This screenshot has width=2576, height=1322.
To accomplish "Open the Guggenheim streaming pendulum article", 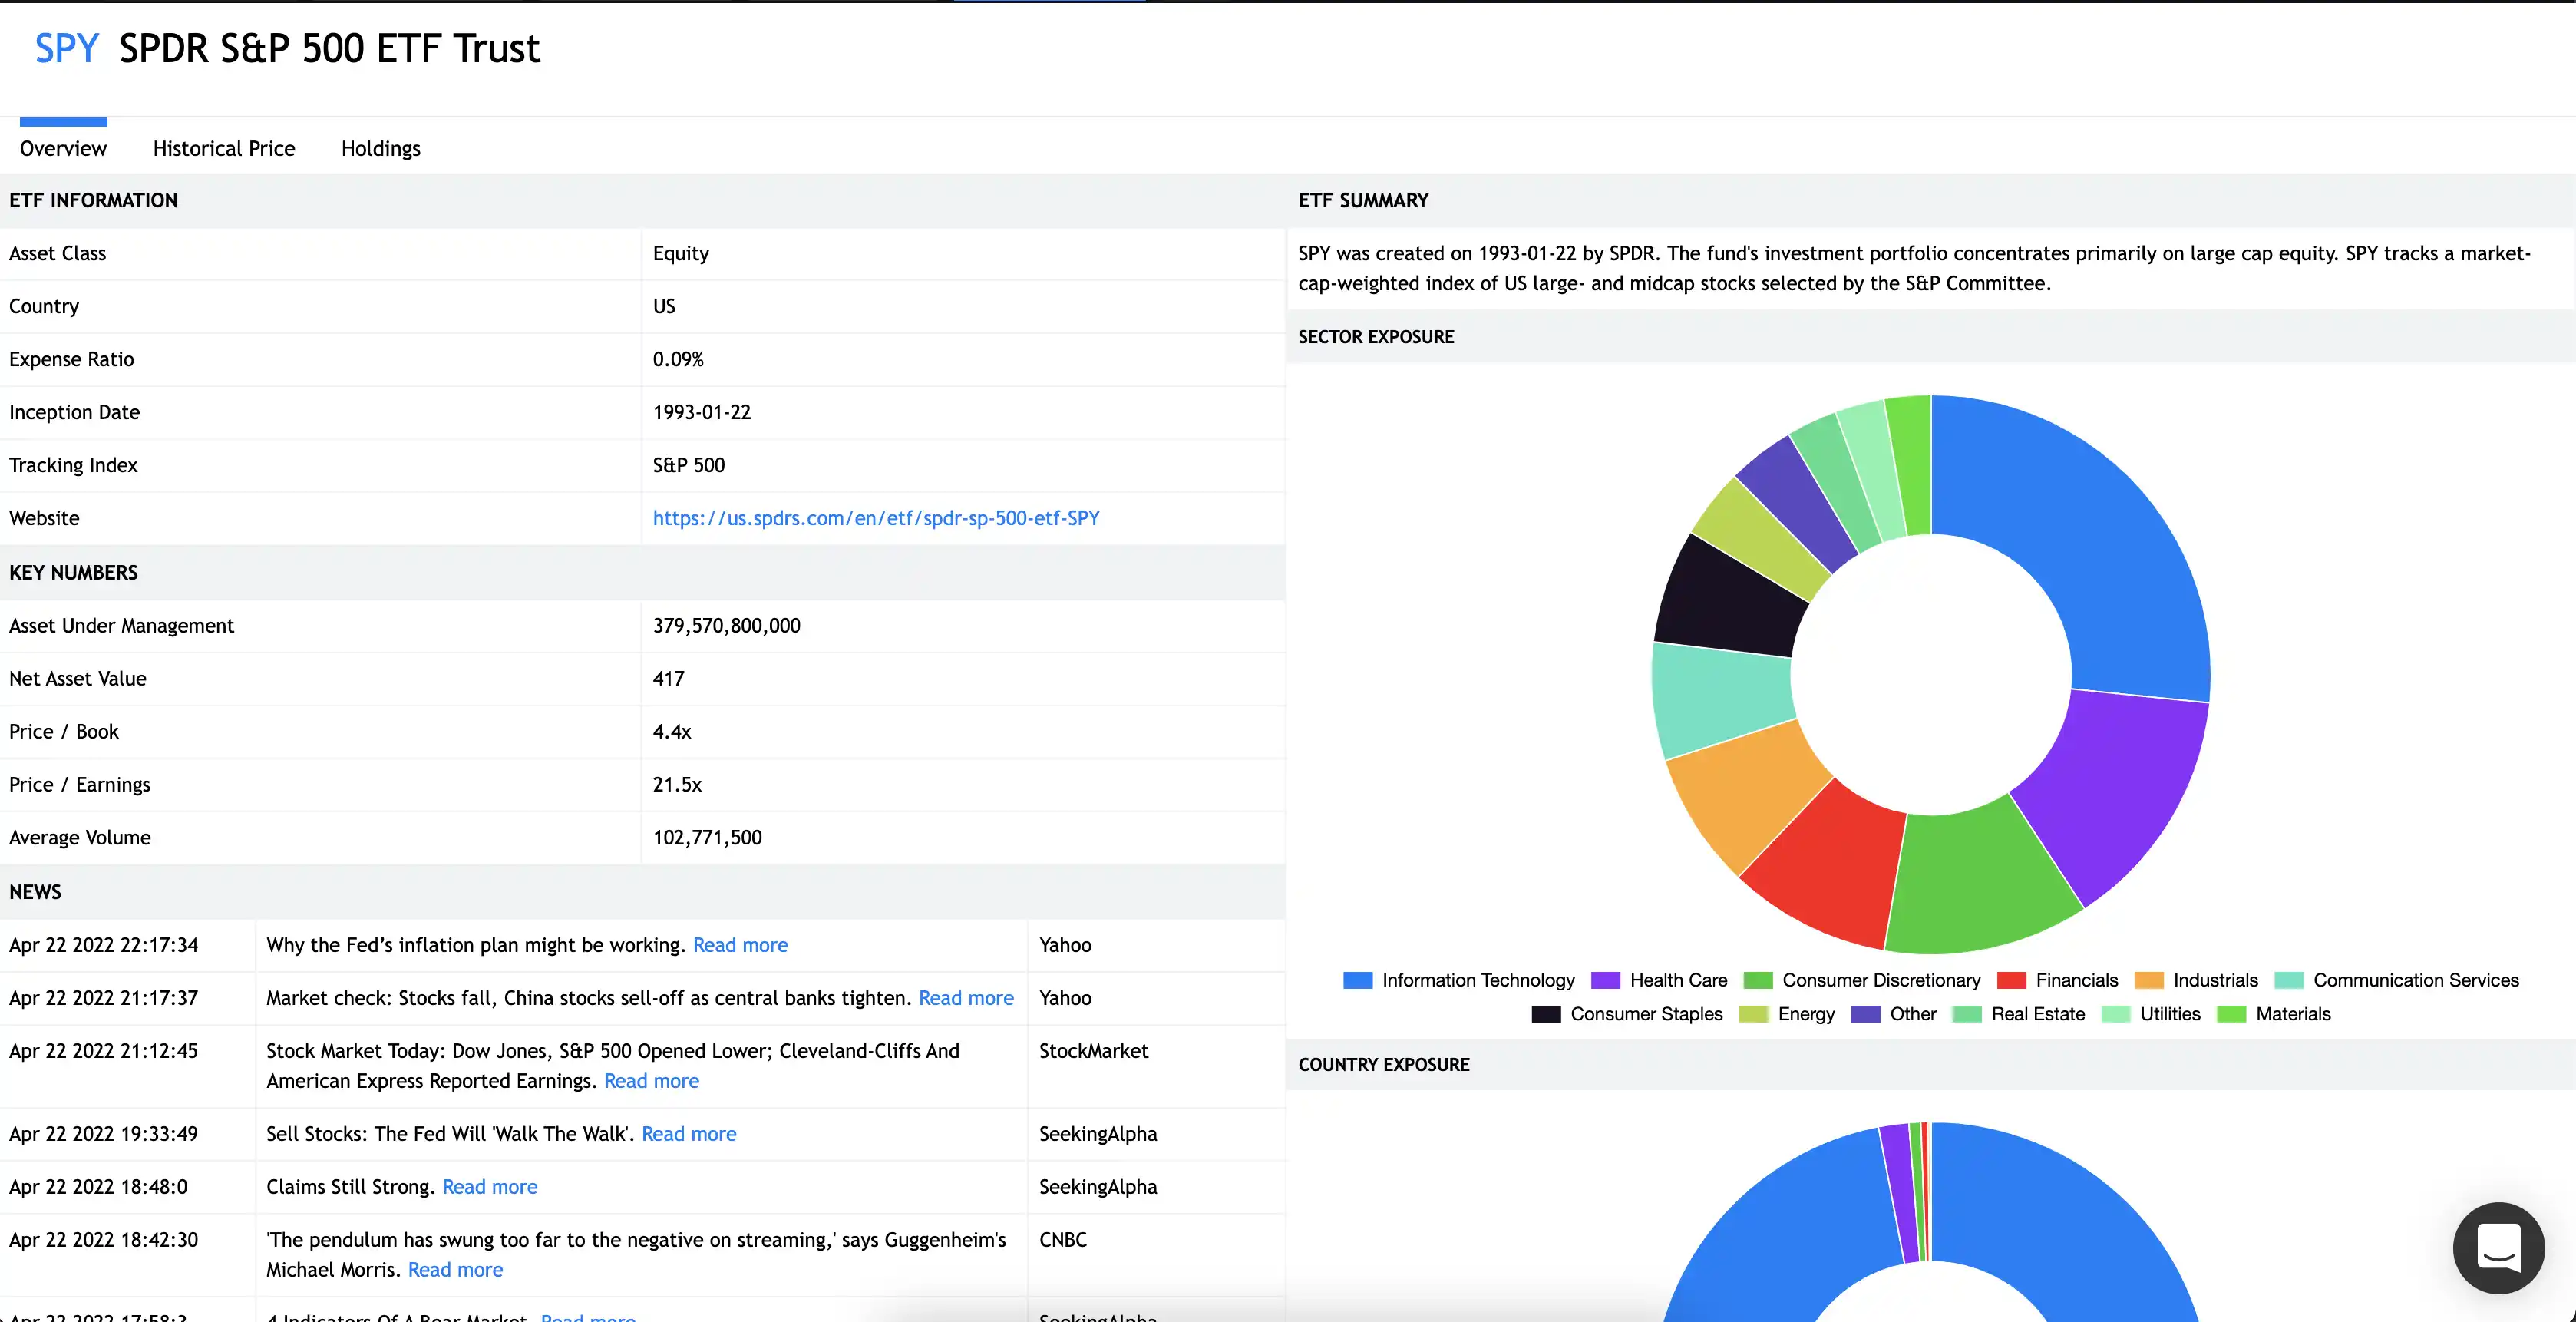I will coord(455,1269).
